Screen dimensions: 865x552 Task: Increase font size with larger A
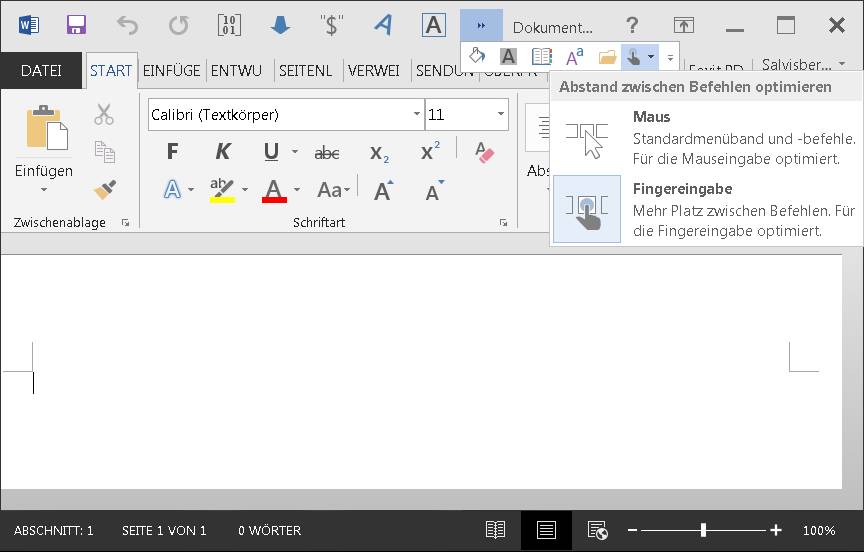tap(384, 190)
